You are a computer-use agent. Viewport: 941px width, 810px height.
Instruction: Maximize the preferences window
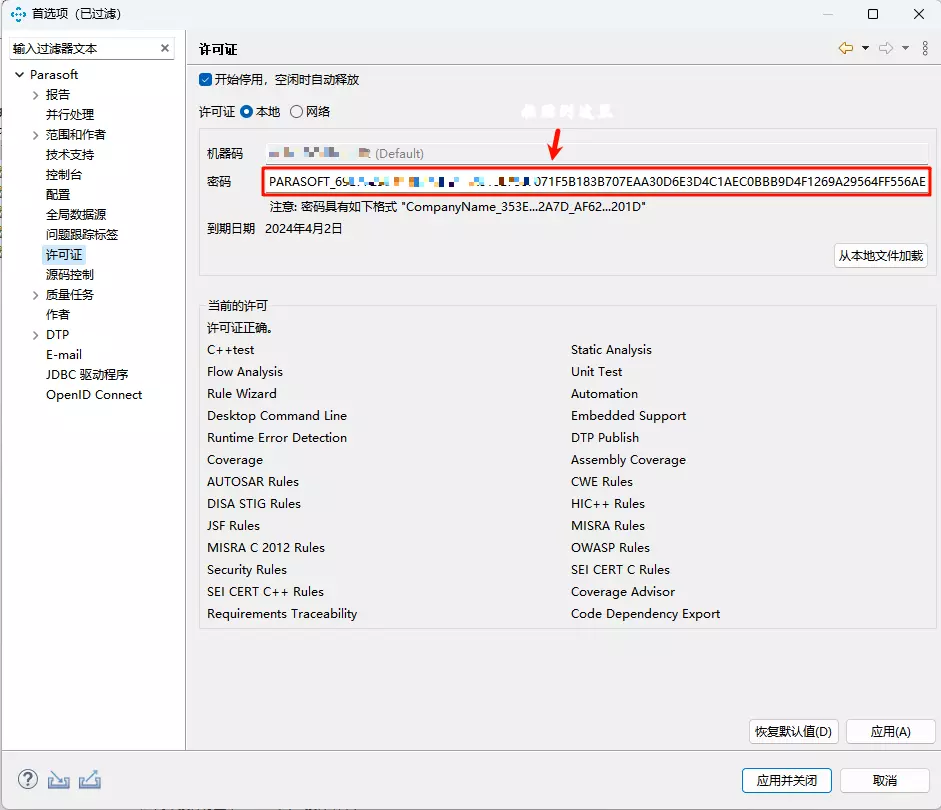pyautogui.click(x=873, y=14)
